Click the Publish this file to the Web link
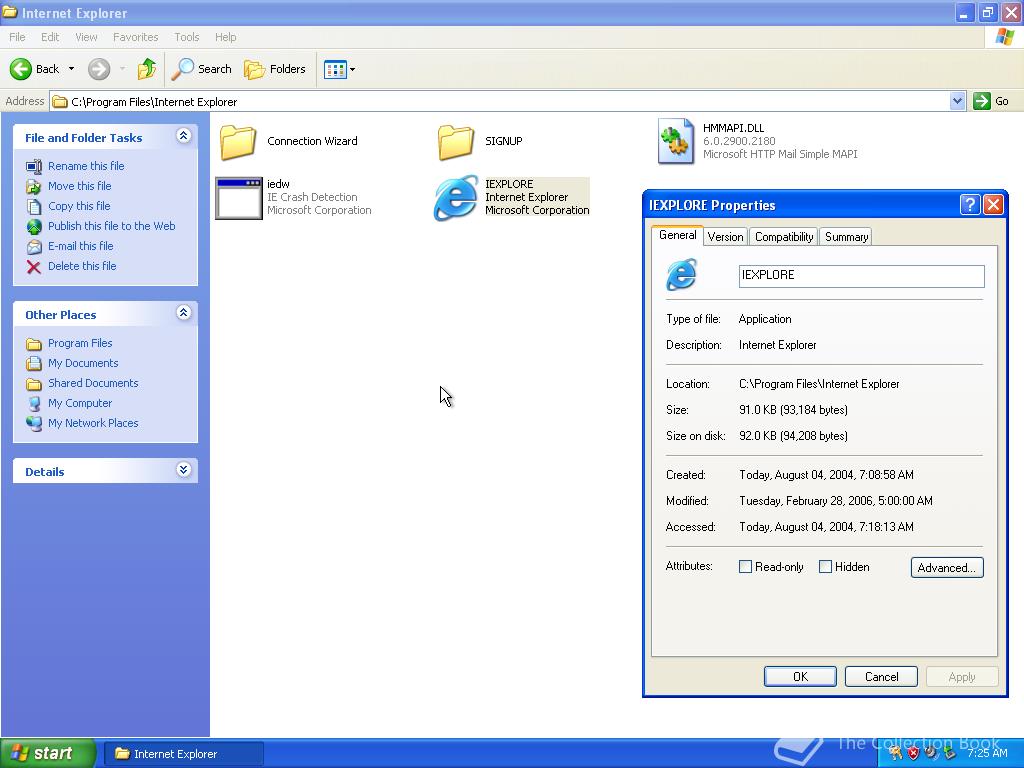 click(x=112, y=227)
